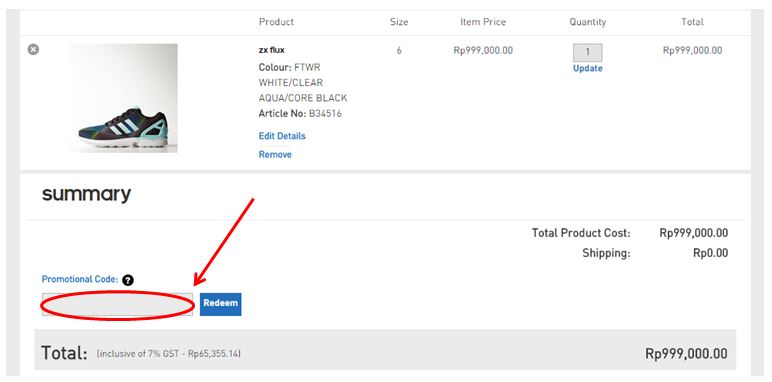The width and height of the screenshot is (772, 382).
Task: Click the row total Rp999,000.00 under Total column
Action: (693, 50)
